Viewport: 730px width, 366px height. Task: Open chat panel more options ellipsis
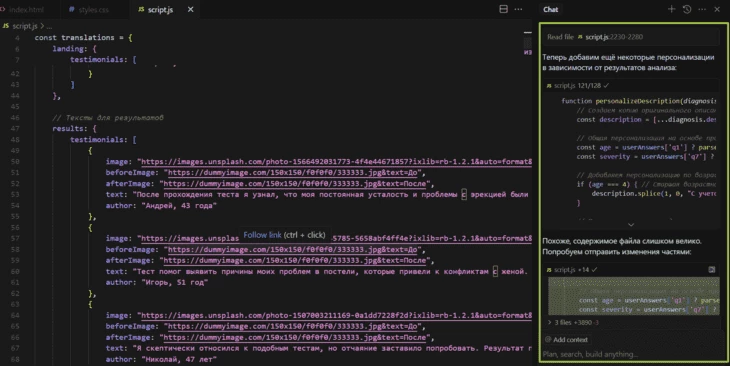(x=702, y=9)
